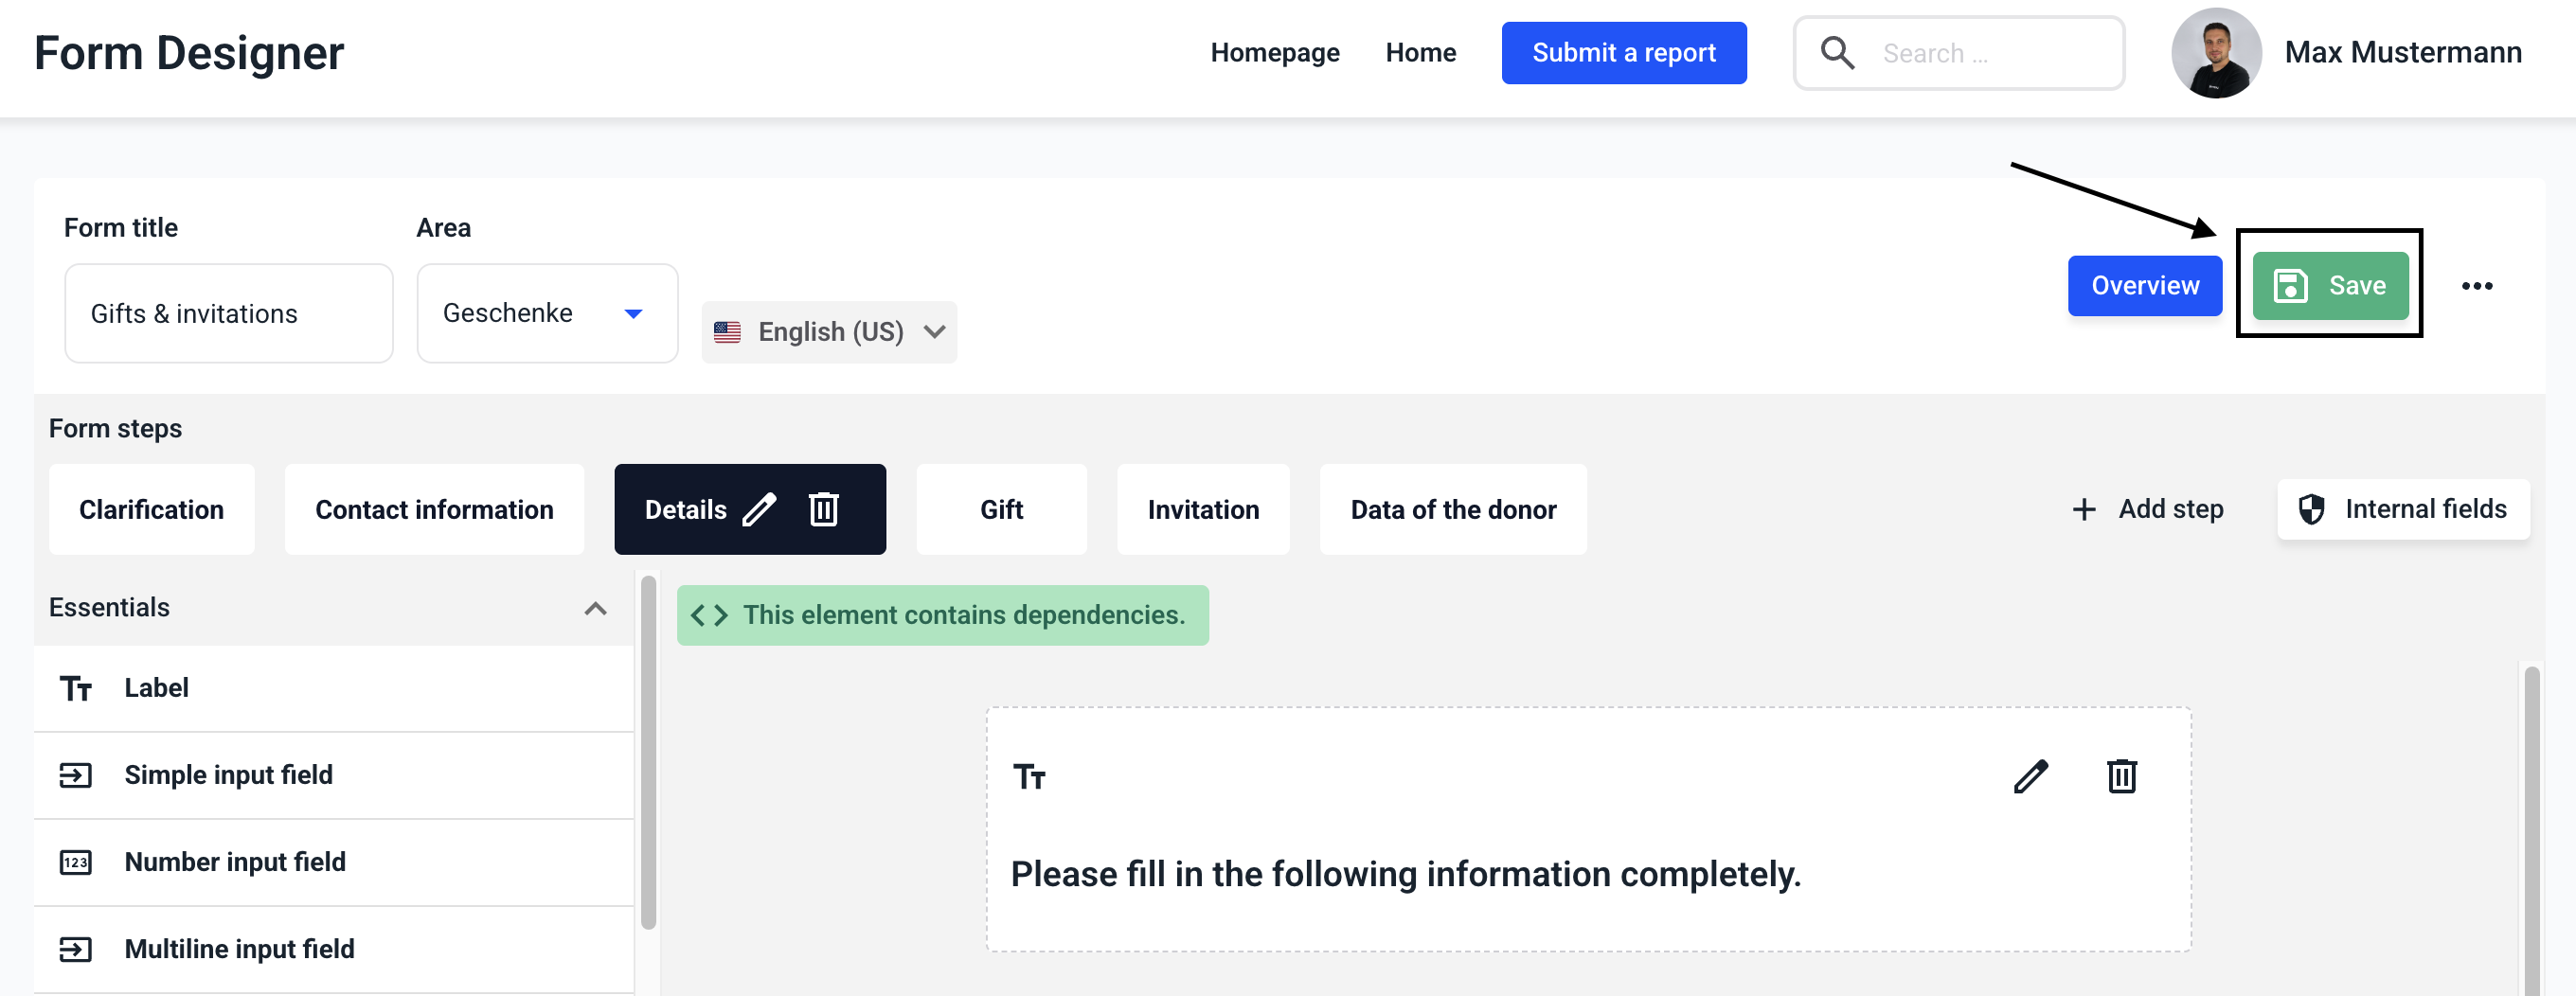Click the Overview button
2576x996 pixels.
click(x=2144, y=286)
